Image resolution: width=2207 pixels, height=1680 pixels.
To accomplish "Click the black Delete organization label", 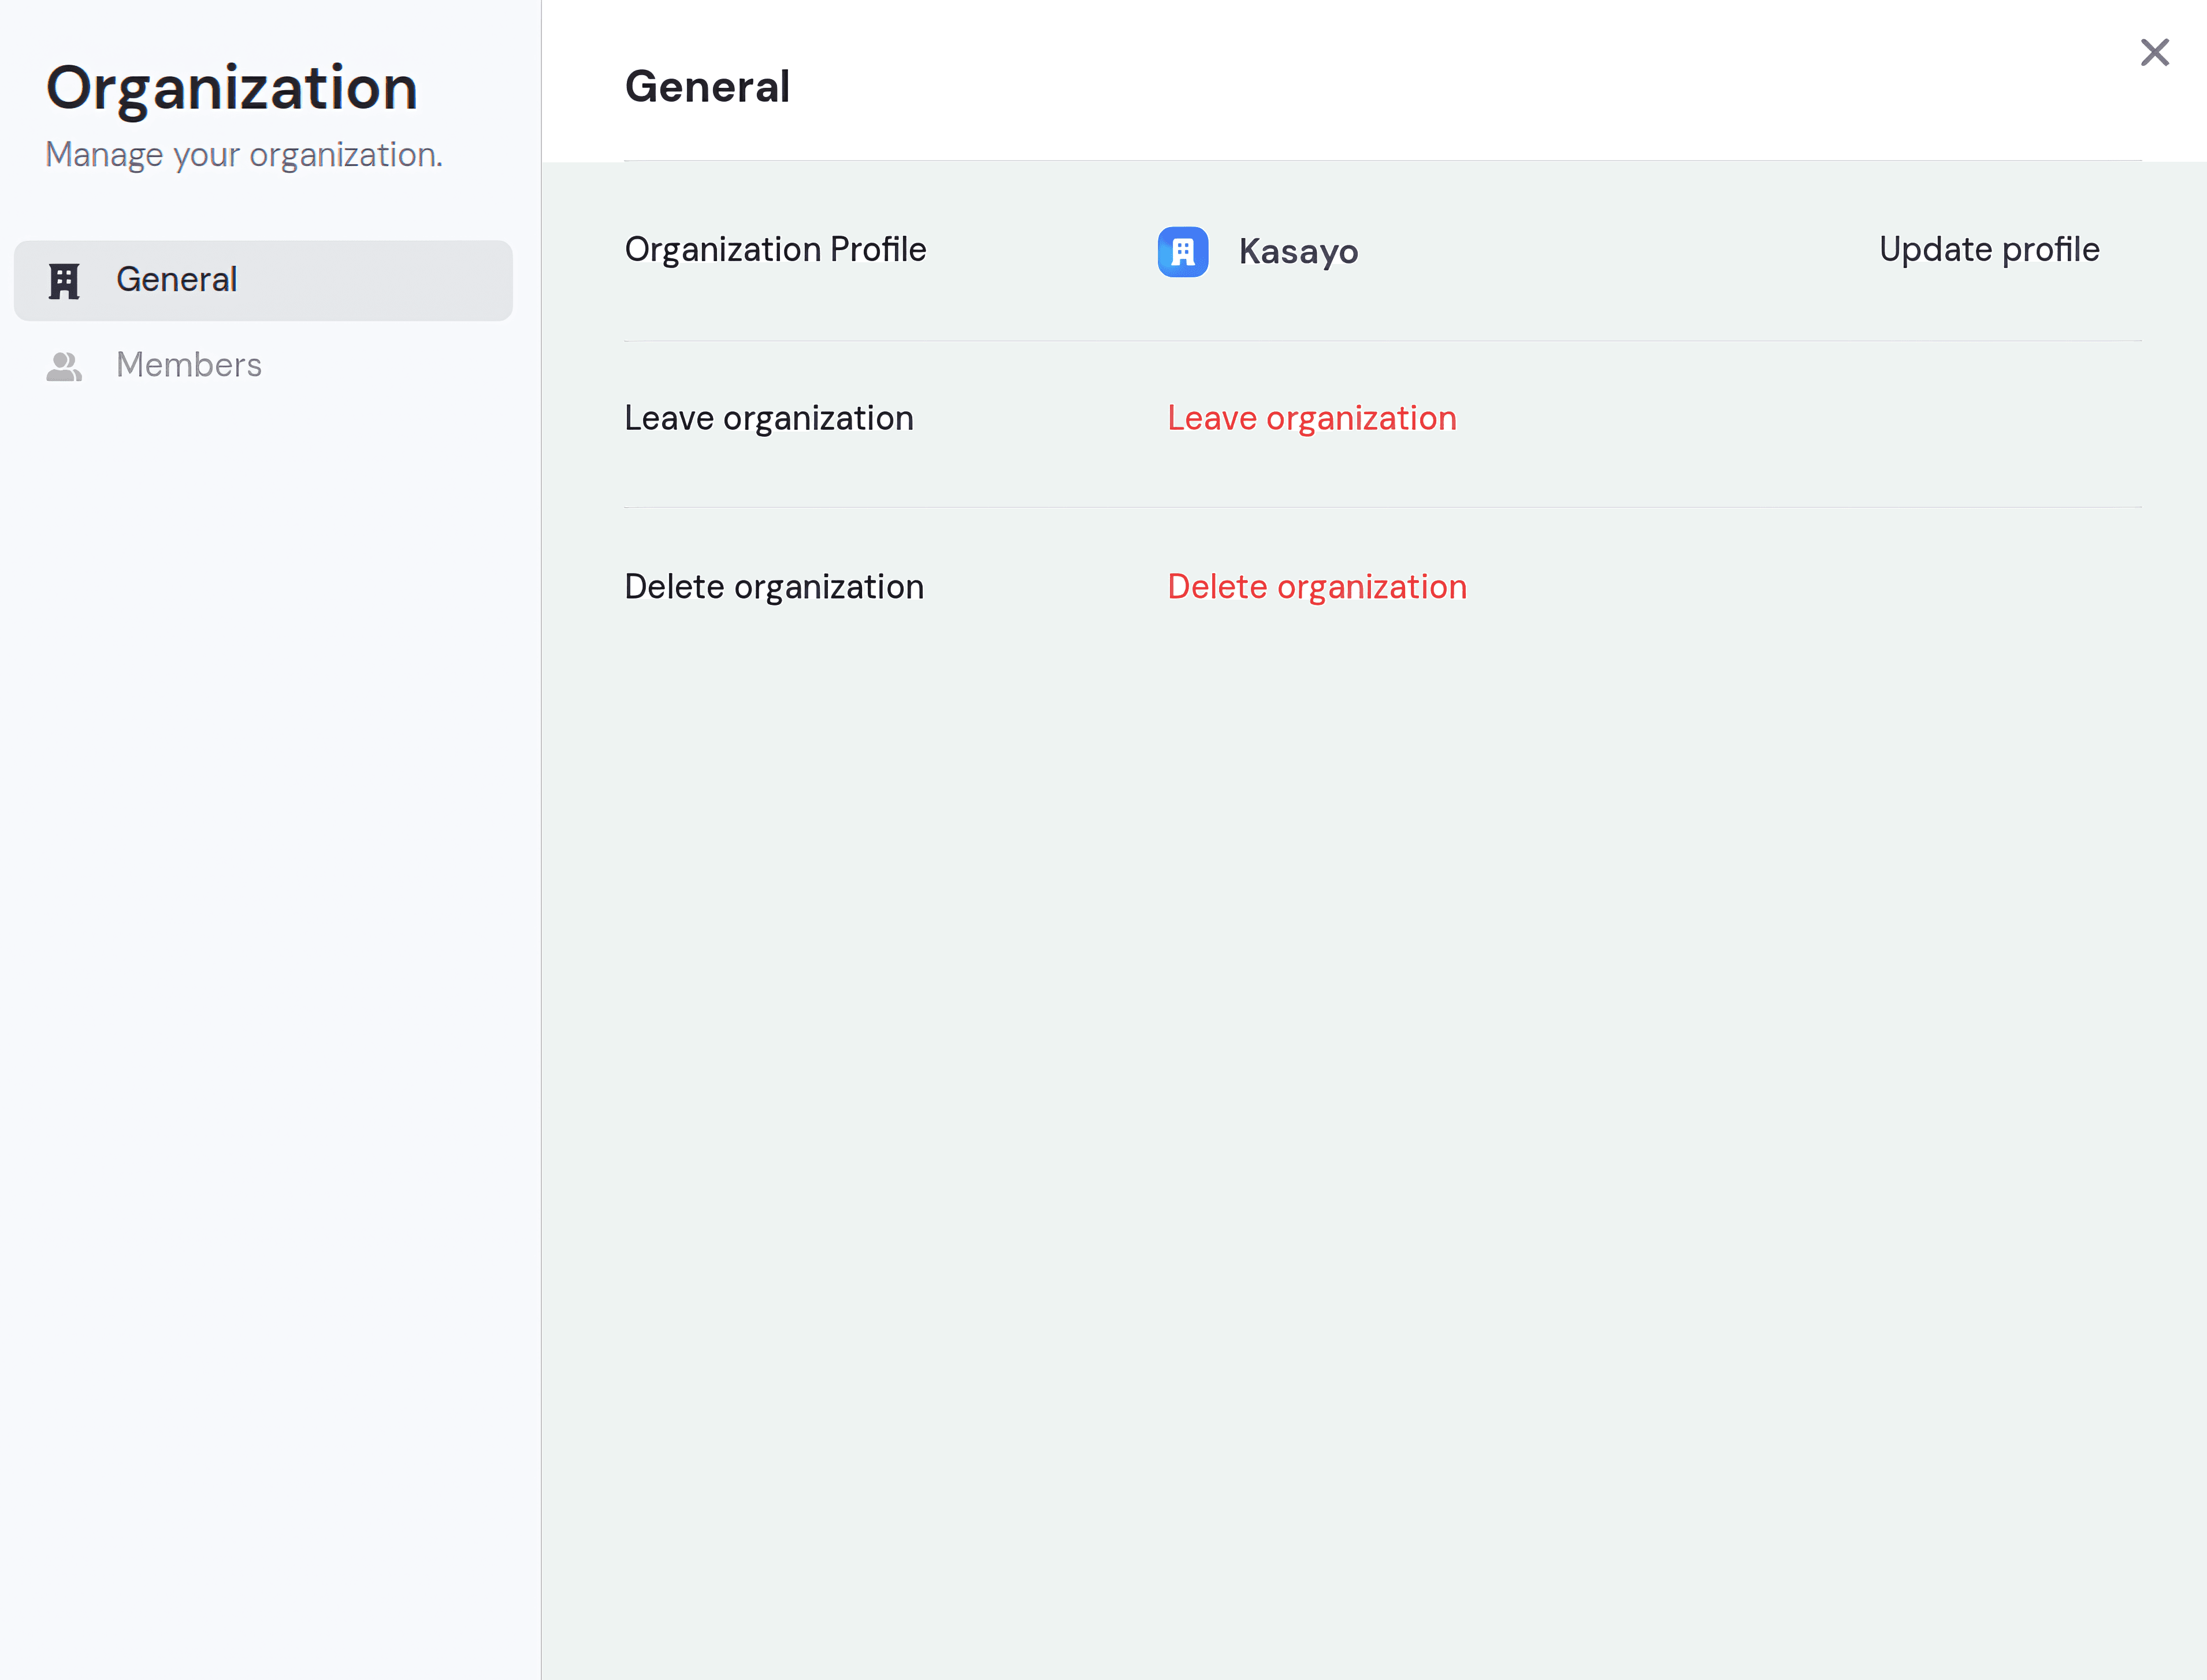I will click(x=773, y=587).
